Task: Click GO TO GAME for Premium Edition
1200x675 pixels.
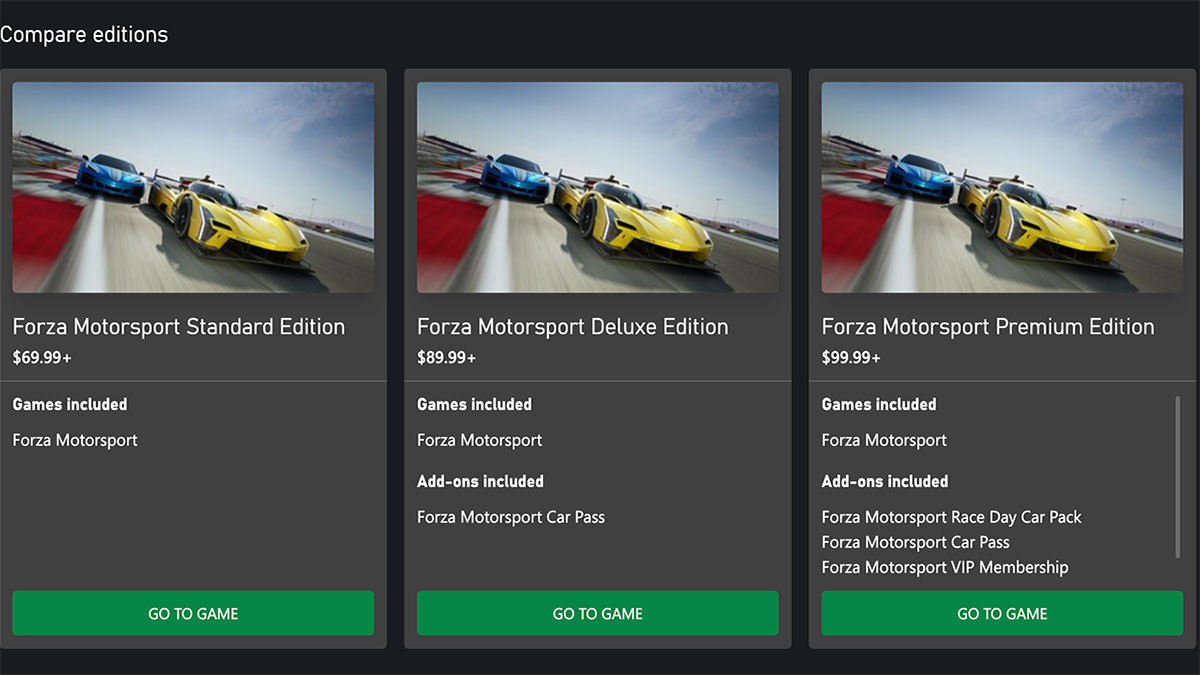Action: point(1001,613)
